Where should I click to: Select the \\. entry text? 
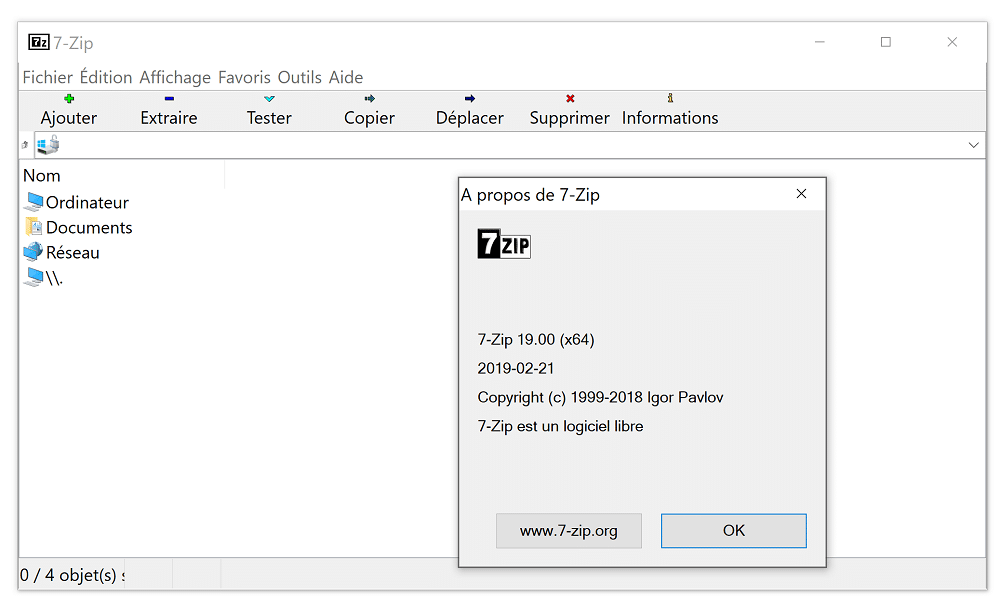pos(54,278)
